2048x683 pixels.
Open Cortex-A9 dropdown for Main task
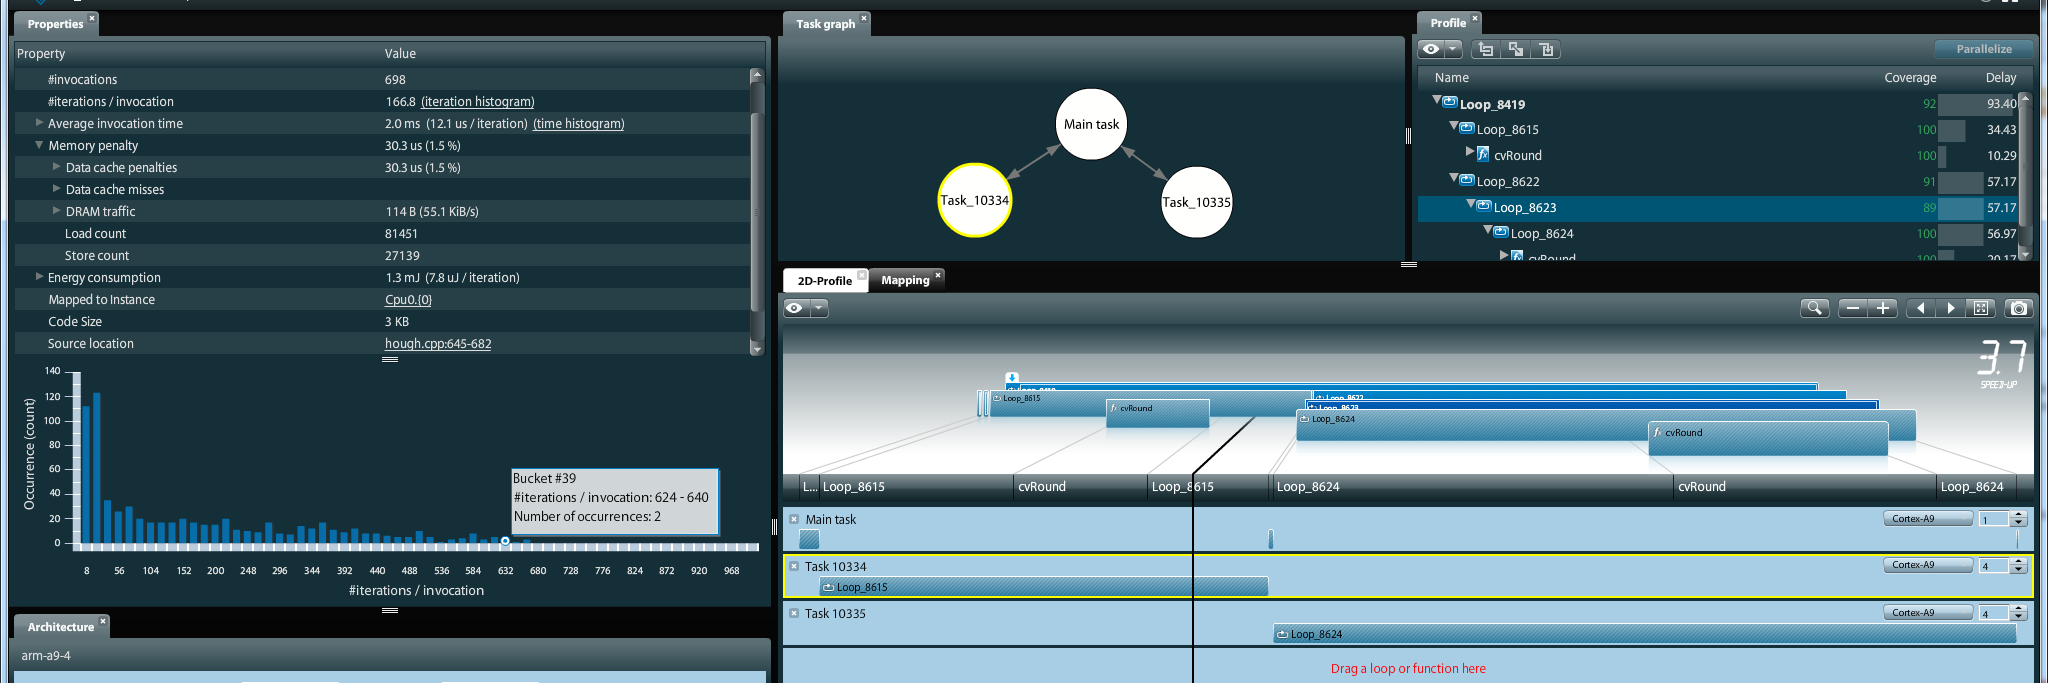[x=1928, y=518]
